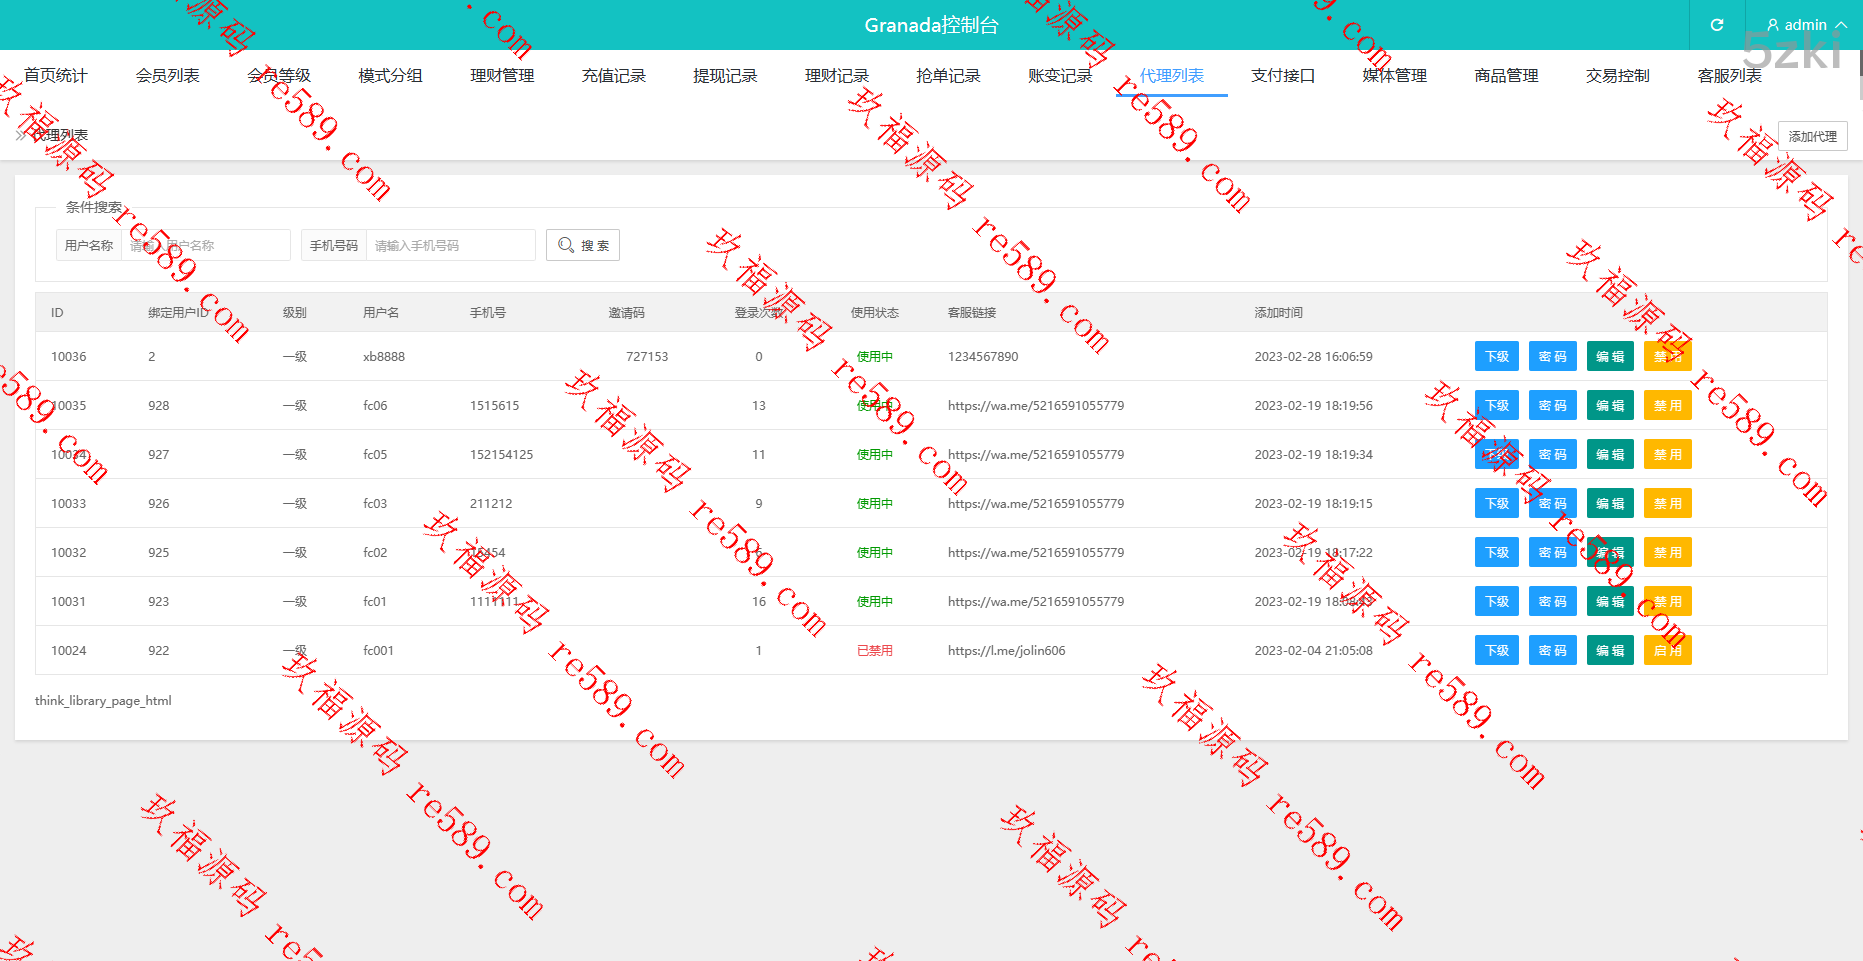1863x961 pixels.
Task: Open the 首页统计 tab
Action: click(56, 76)
